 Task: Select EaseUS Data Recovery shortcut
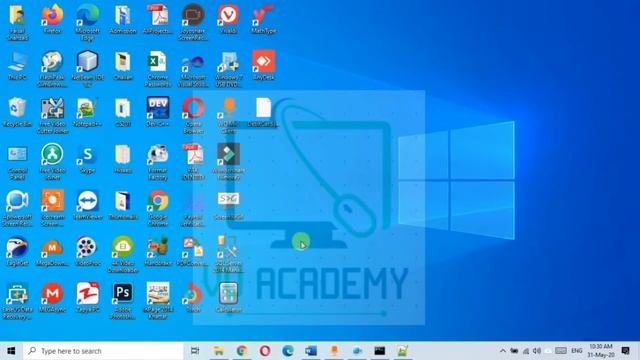click(x=17, y=302)
